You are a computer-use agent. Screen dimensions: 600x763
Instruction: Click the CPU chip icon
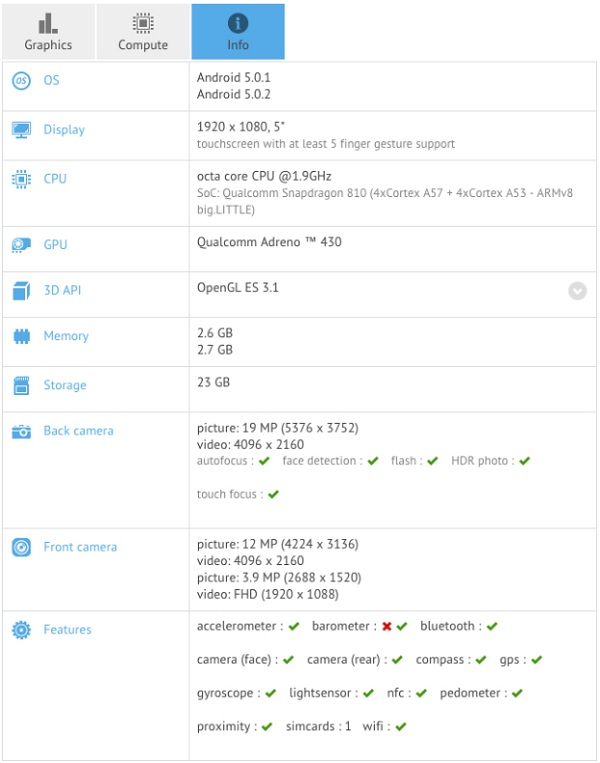coord(21,178)
